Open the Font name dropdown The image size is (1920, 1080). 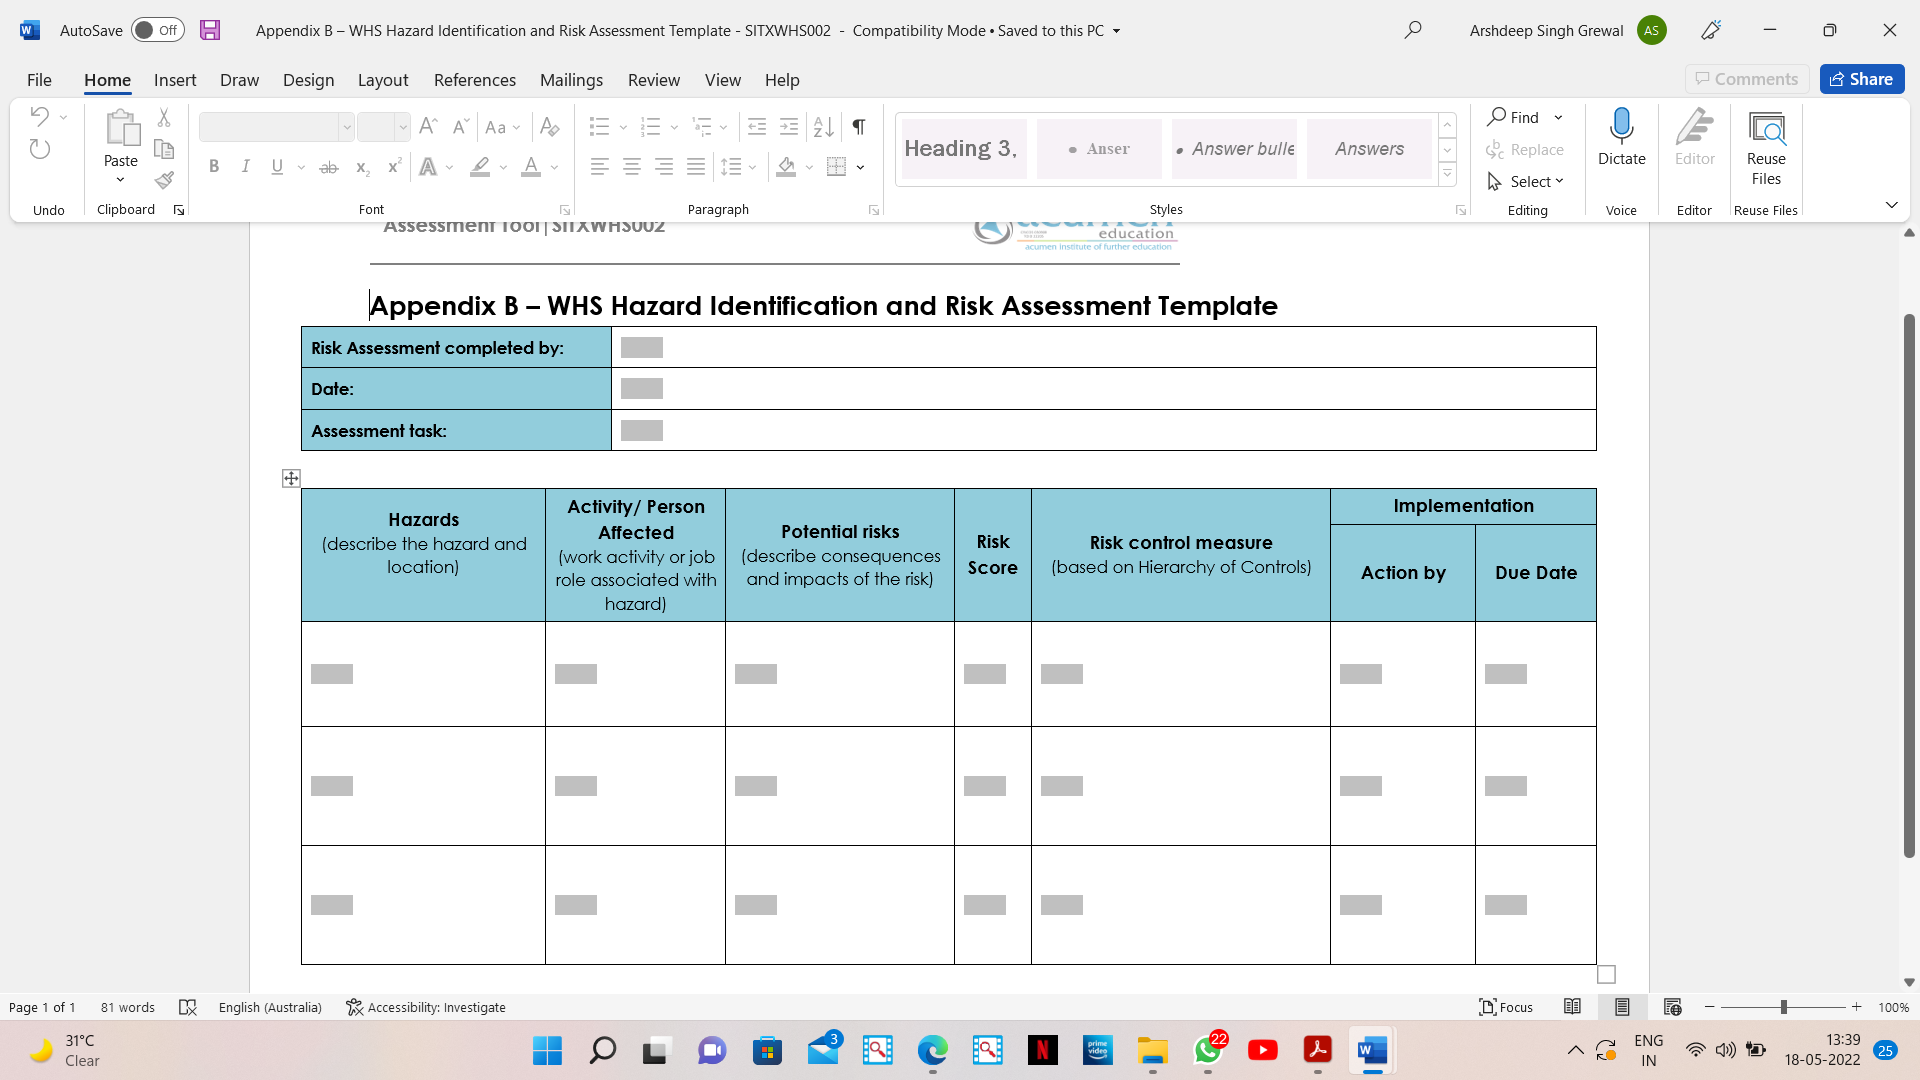pyautogui.click(x=346, y=127)
